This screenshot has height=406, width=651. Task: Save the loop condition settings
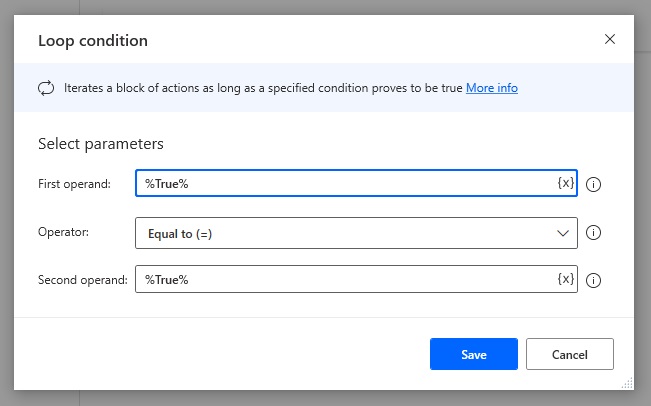(474, 354)
